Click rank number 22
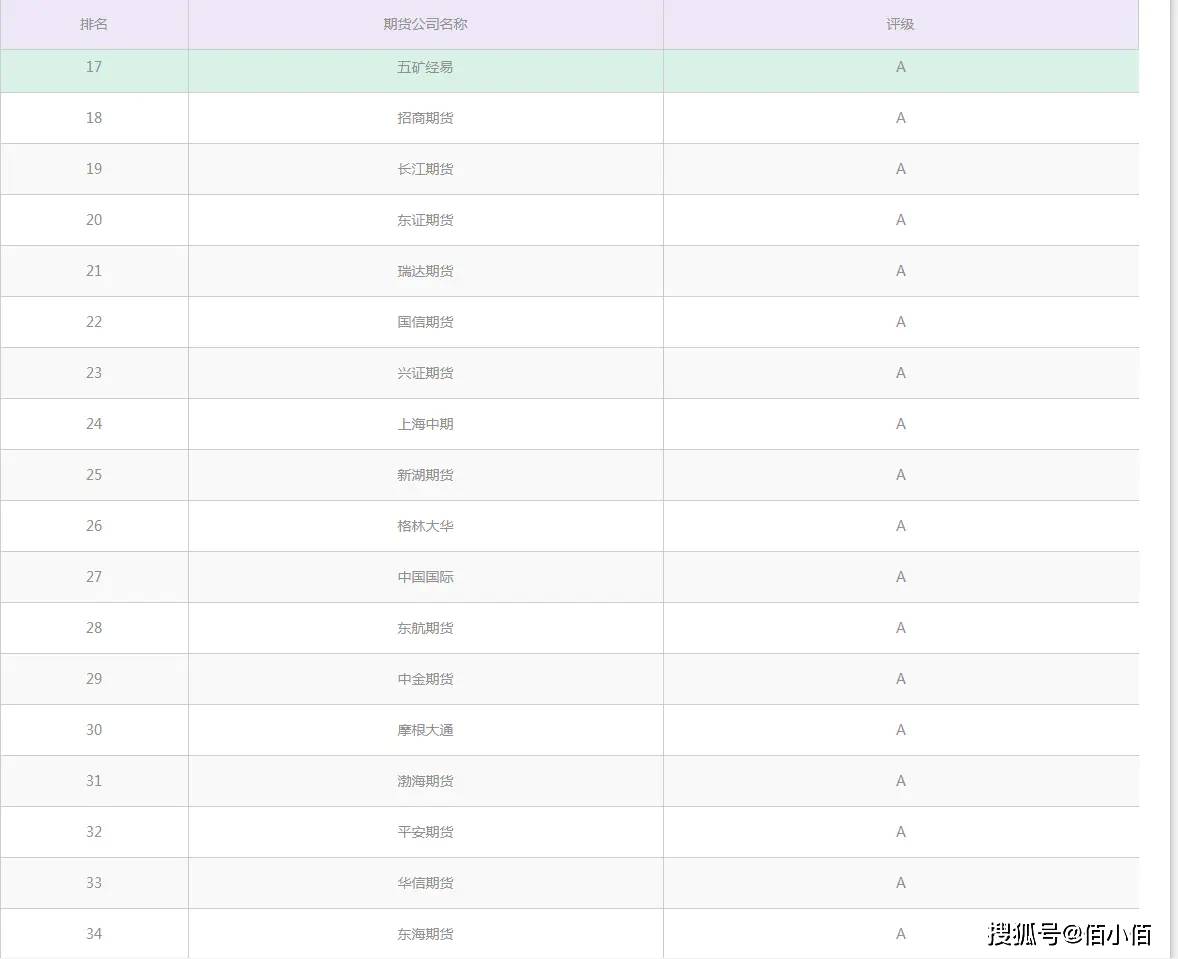The image size is (1178, 959). (x=94, y=322)
